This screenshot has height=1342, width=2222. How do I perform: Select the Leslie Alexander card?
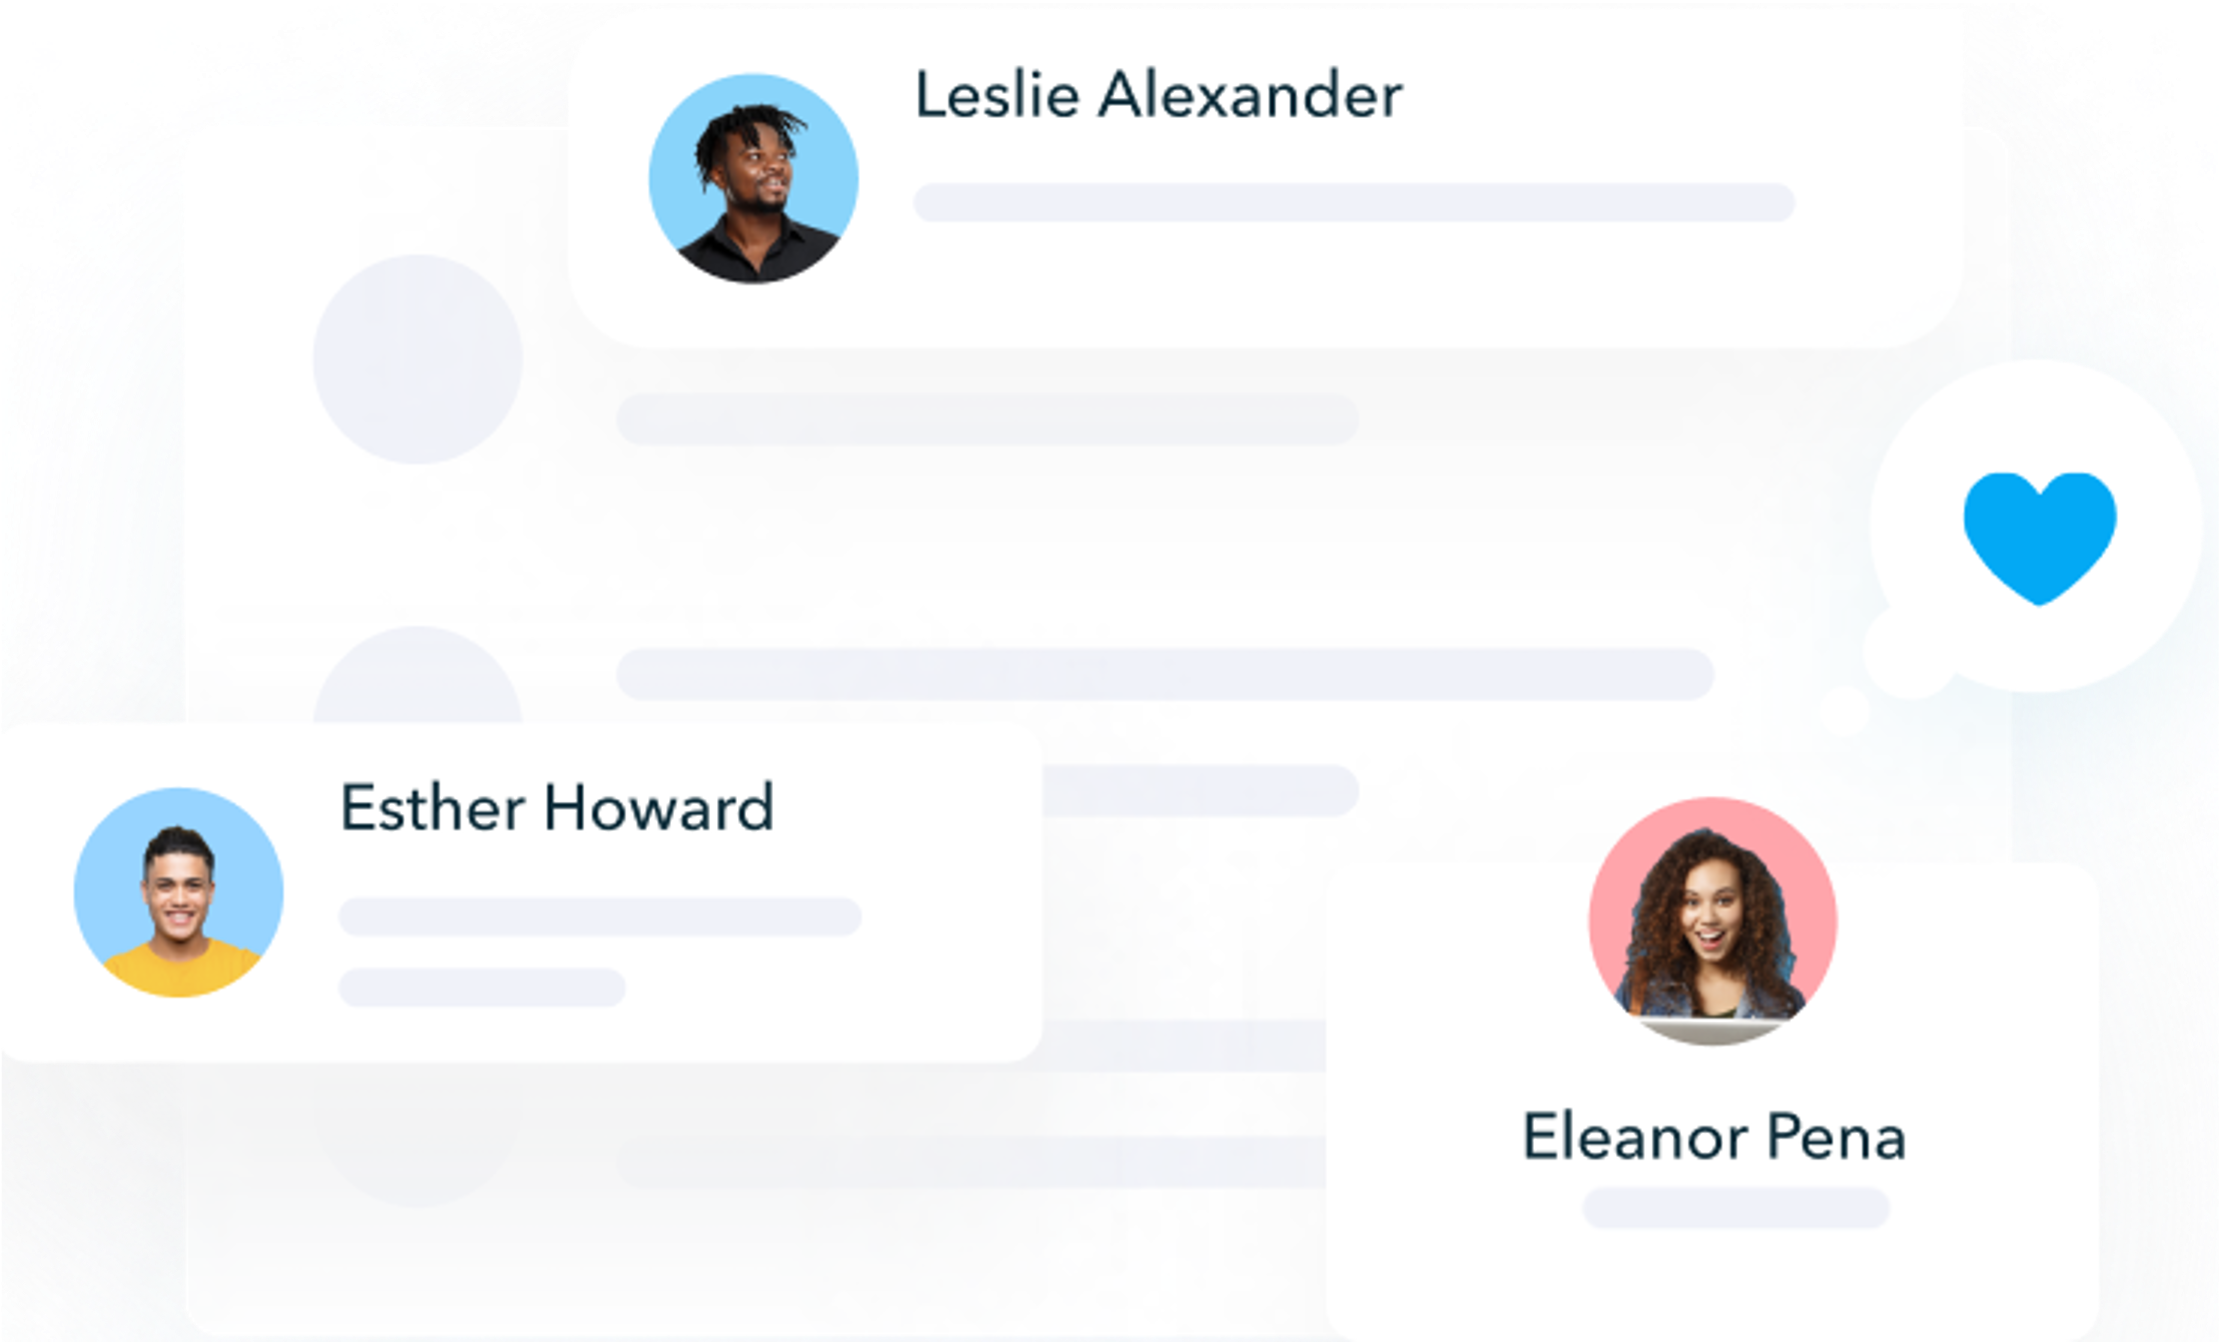(1265, 180)
